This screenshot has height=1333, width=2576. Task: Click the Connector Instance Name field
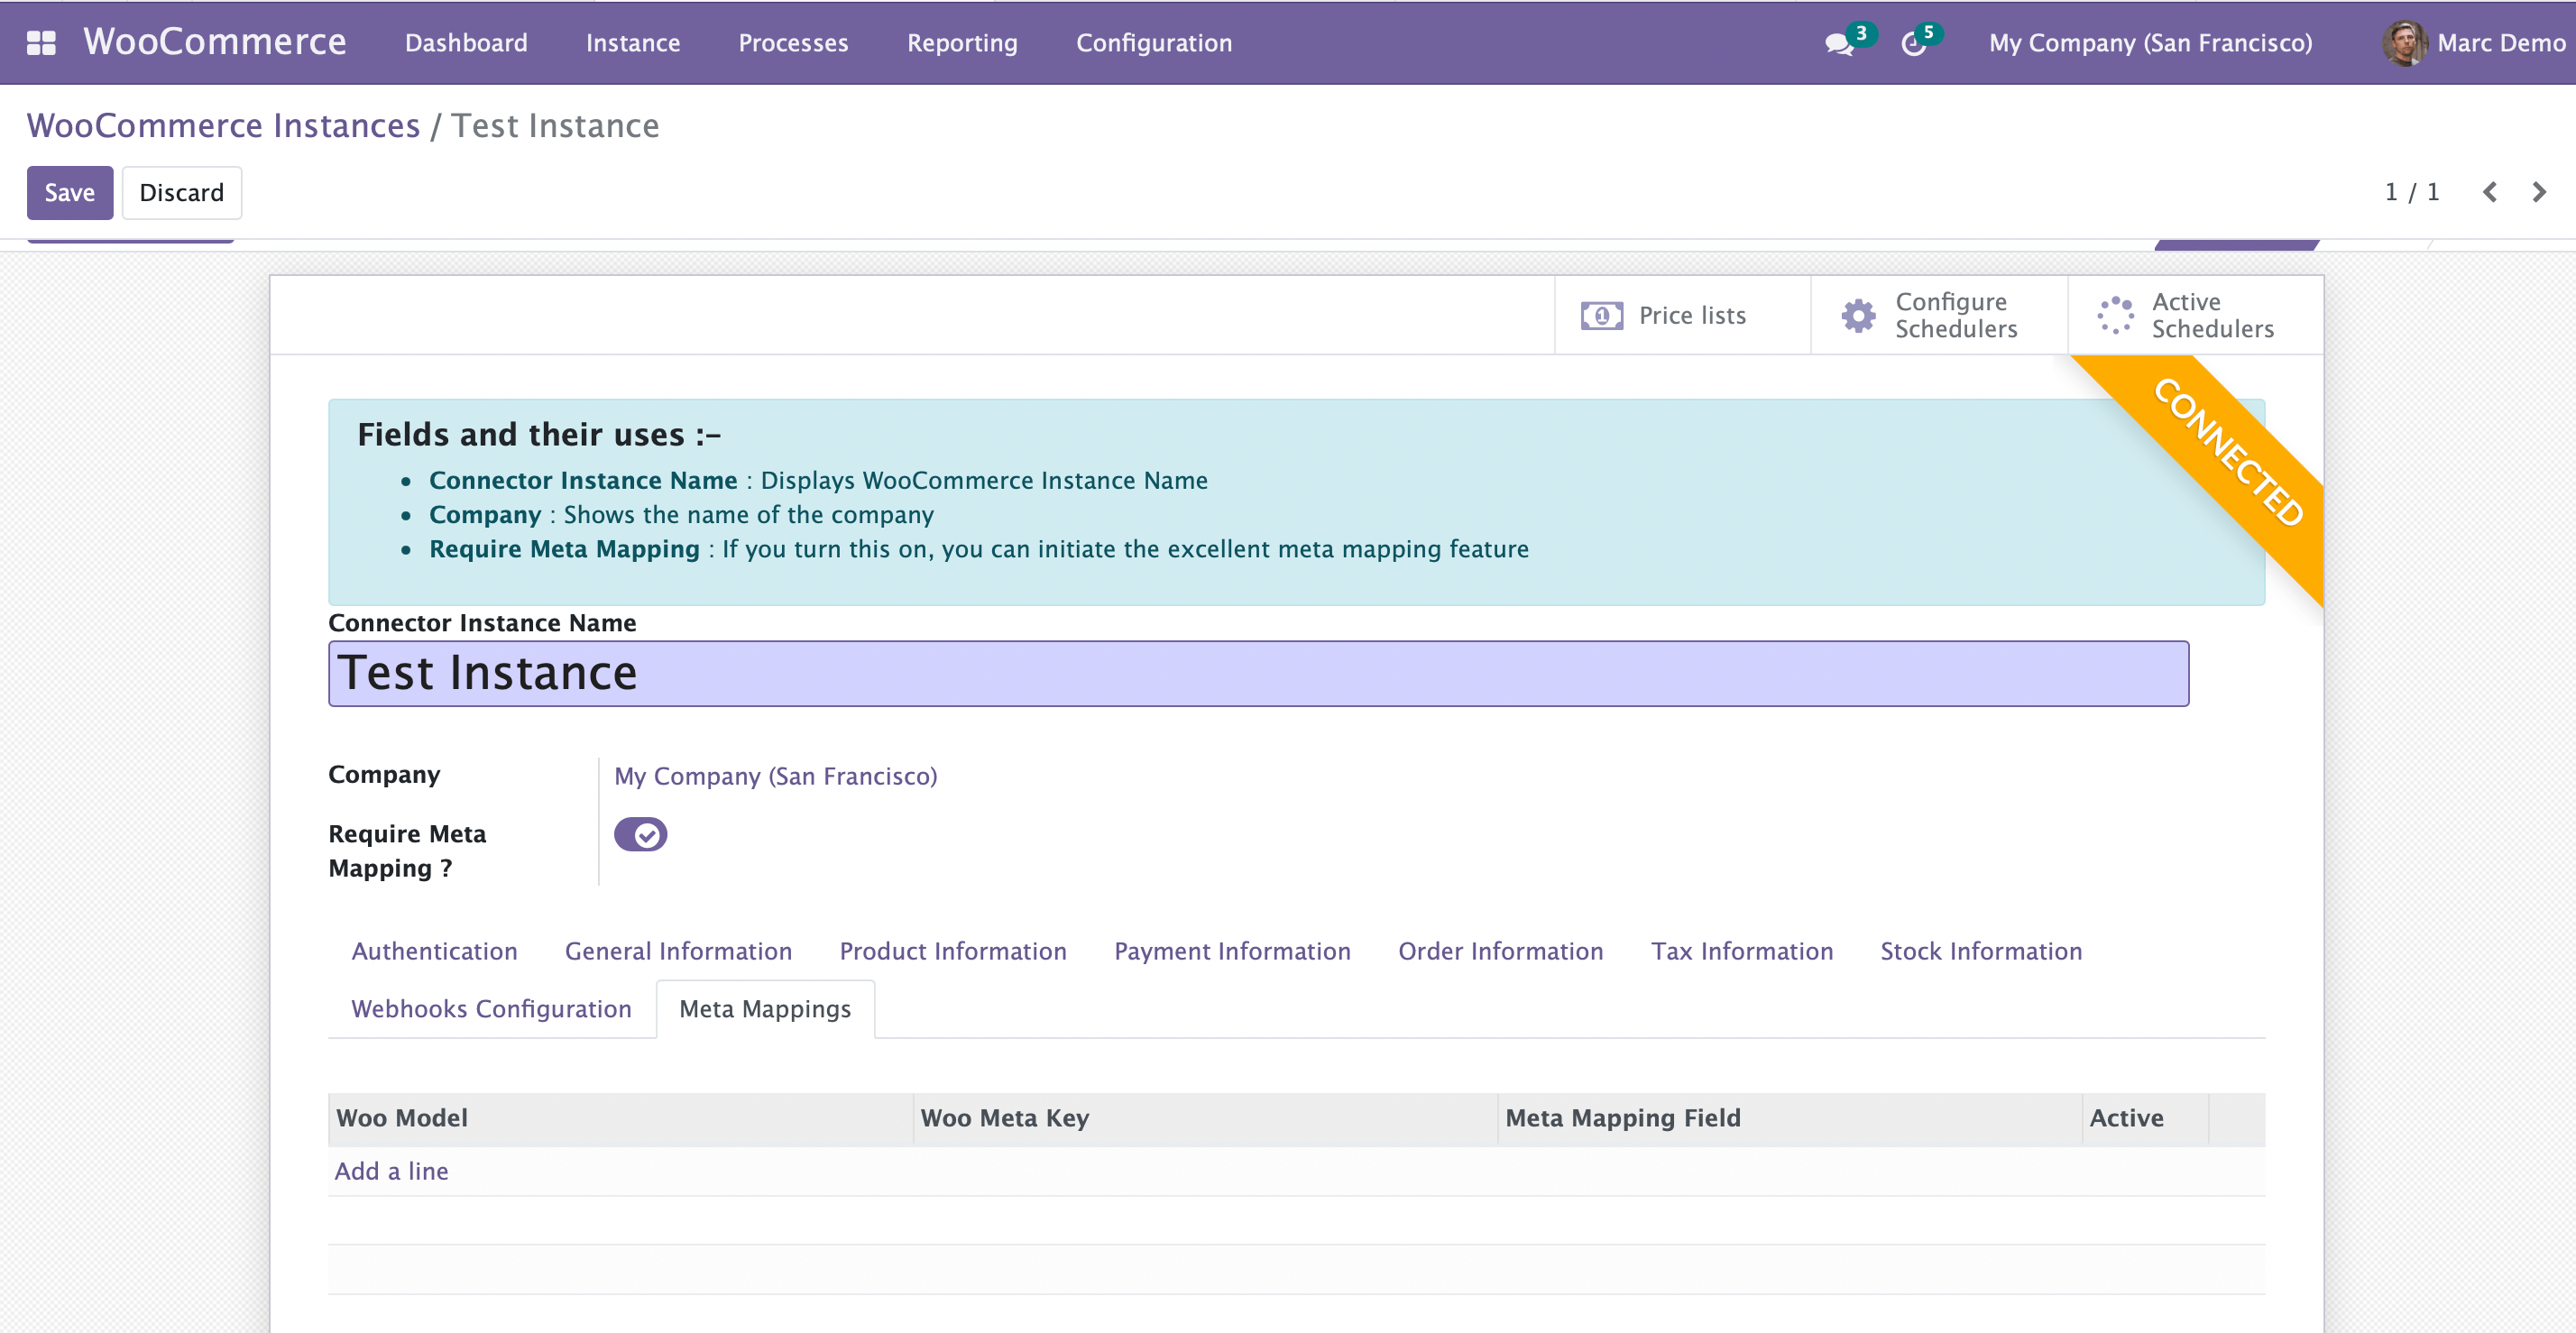tap(1257, 673)
